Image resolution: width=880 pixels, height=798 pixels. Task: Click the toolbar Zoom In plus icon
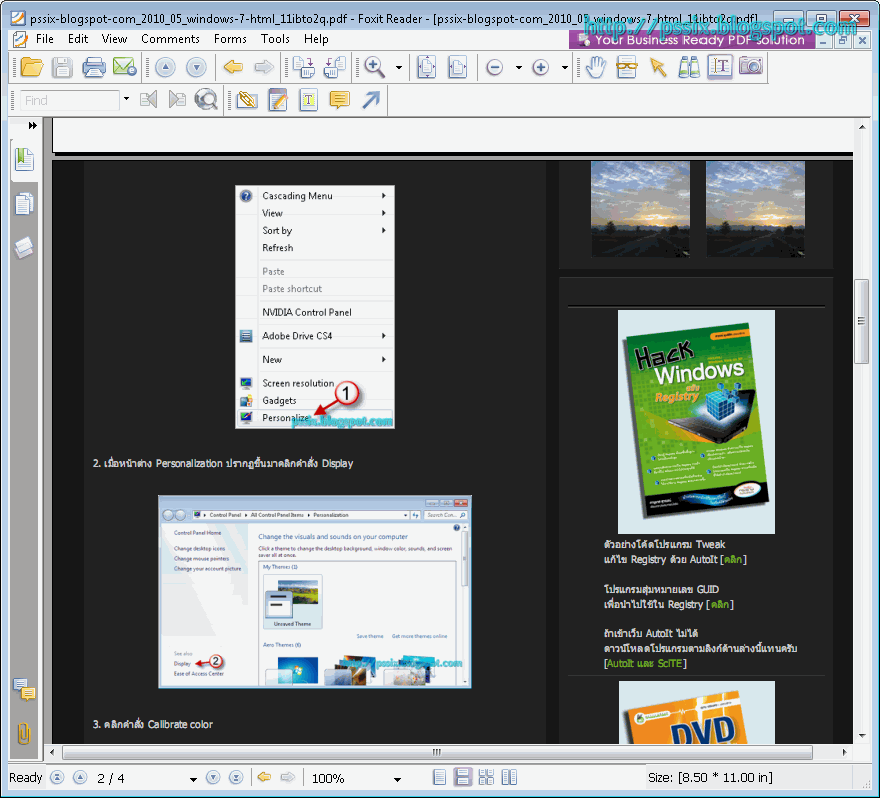click(x=540, y=67)
